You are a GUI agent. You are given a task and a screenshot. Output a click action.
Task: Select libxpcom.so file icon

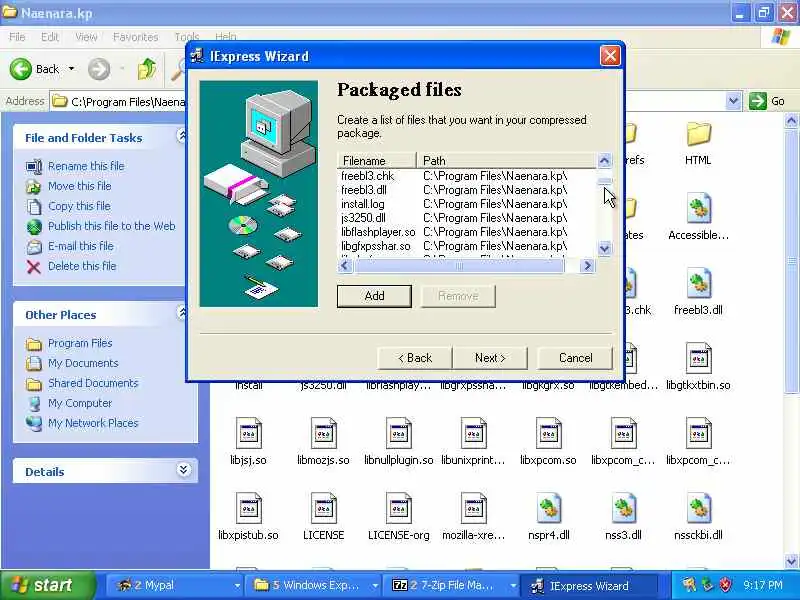coord(548,433)
